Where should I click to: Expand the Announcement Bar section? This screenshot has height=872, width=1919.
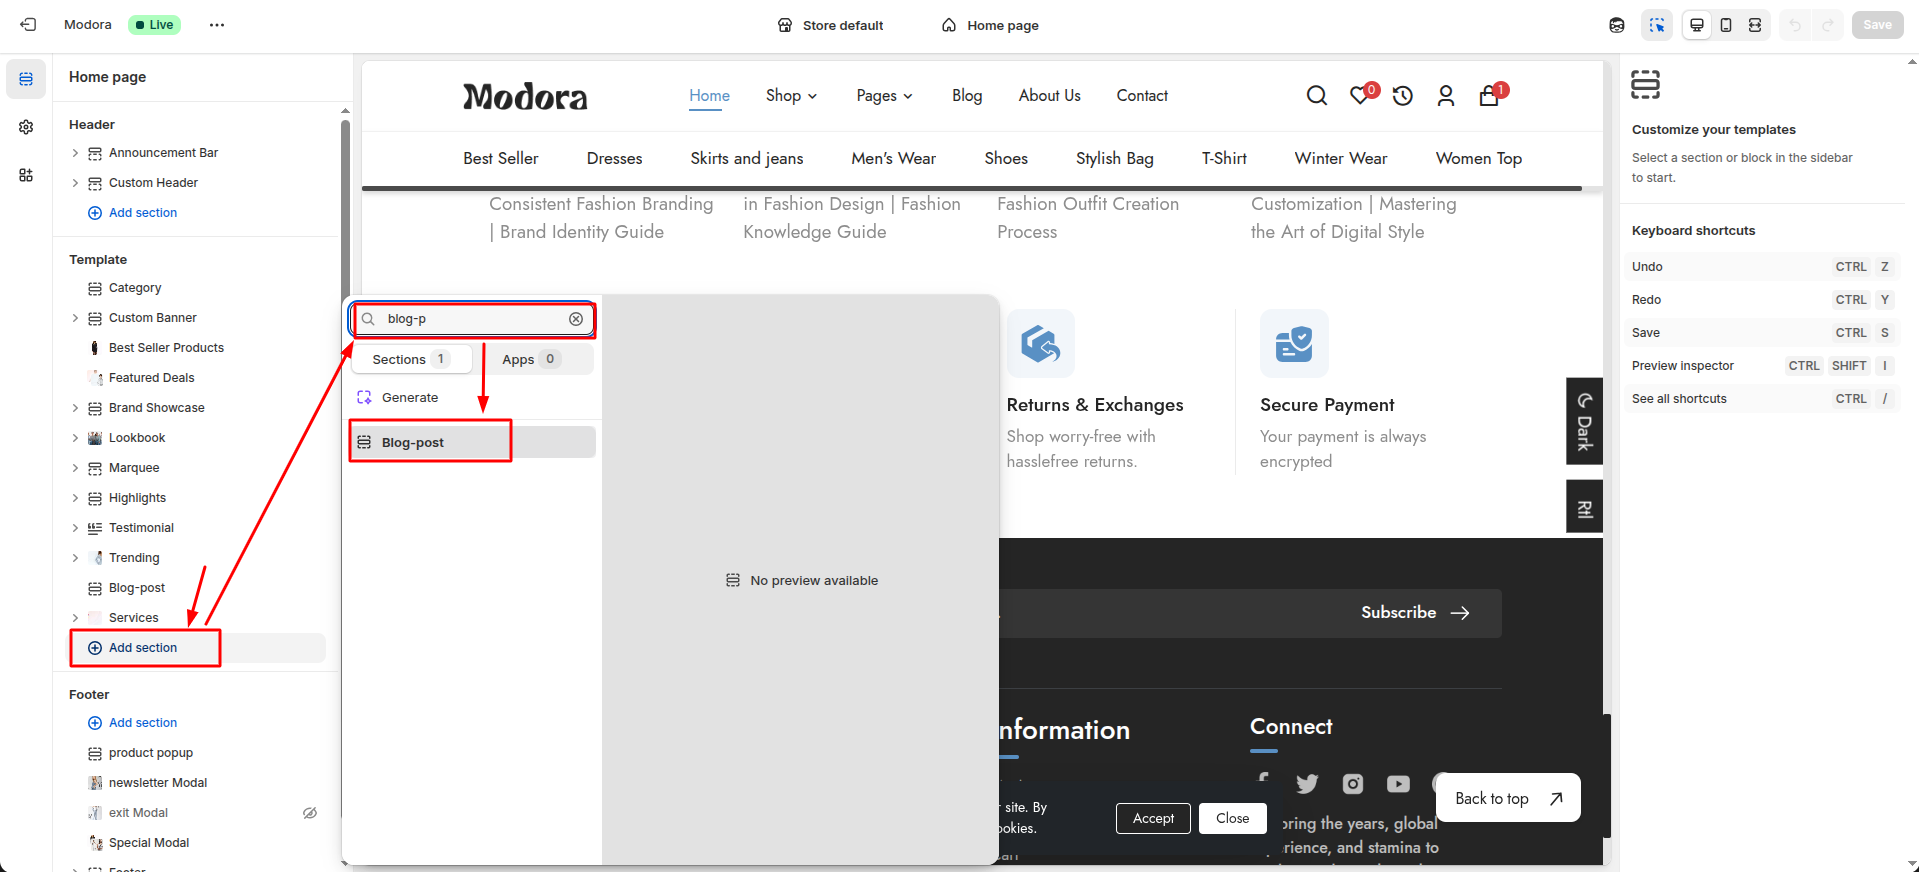[75, 153]
